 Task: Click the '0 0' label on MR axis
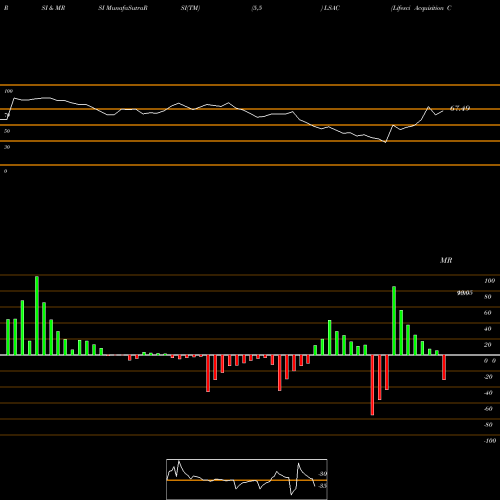[x=490, y=361]
